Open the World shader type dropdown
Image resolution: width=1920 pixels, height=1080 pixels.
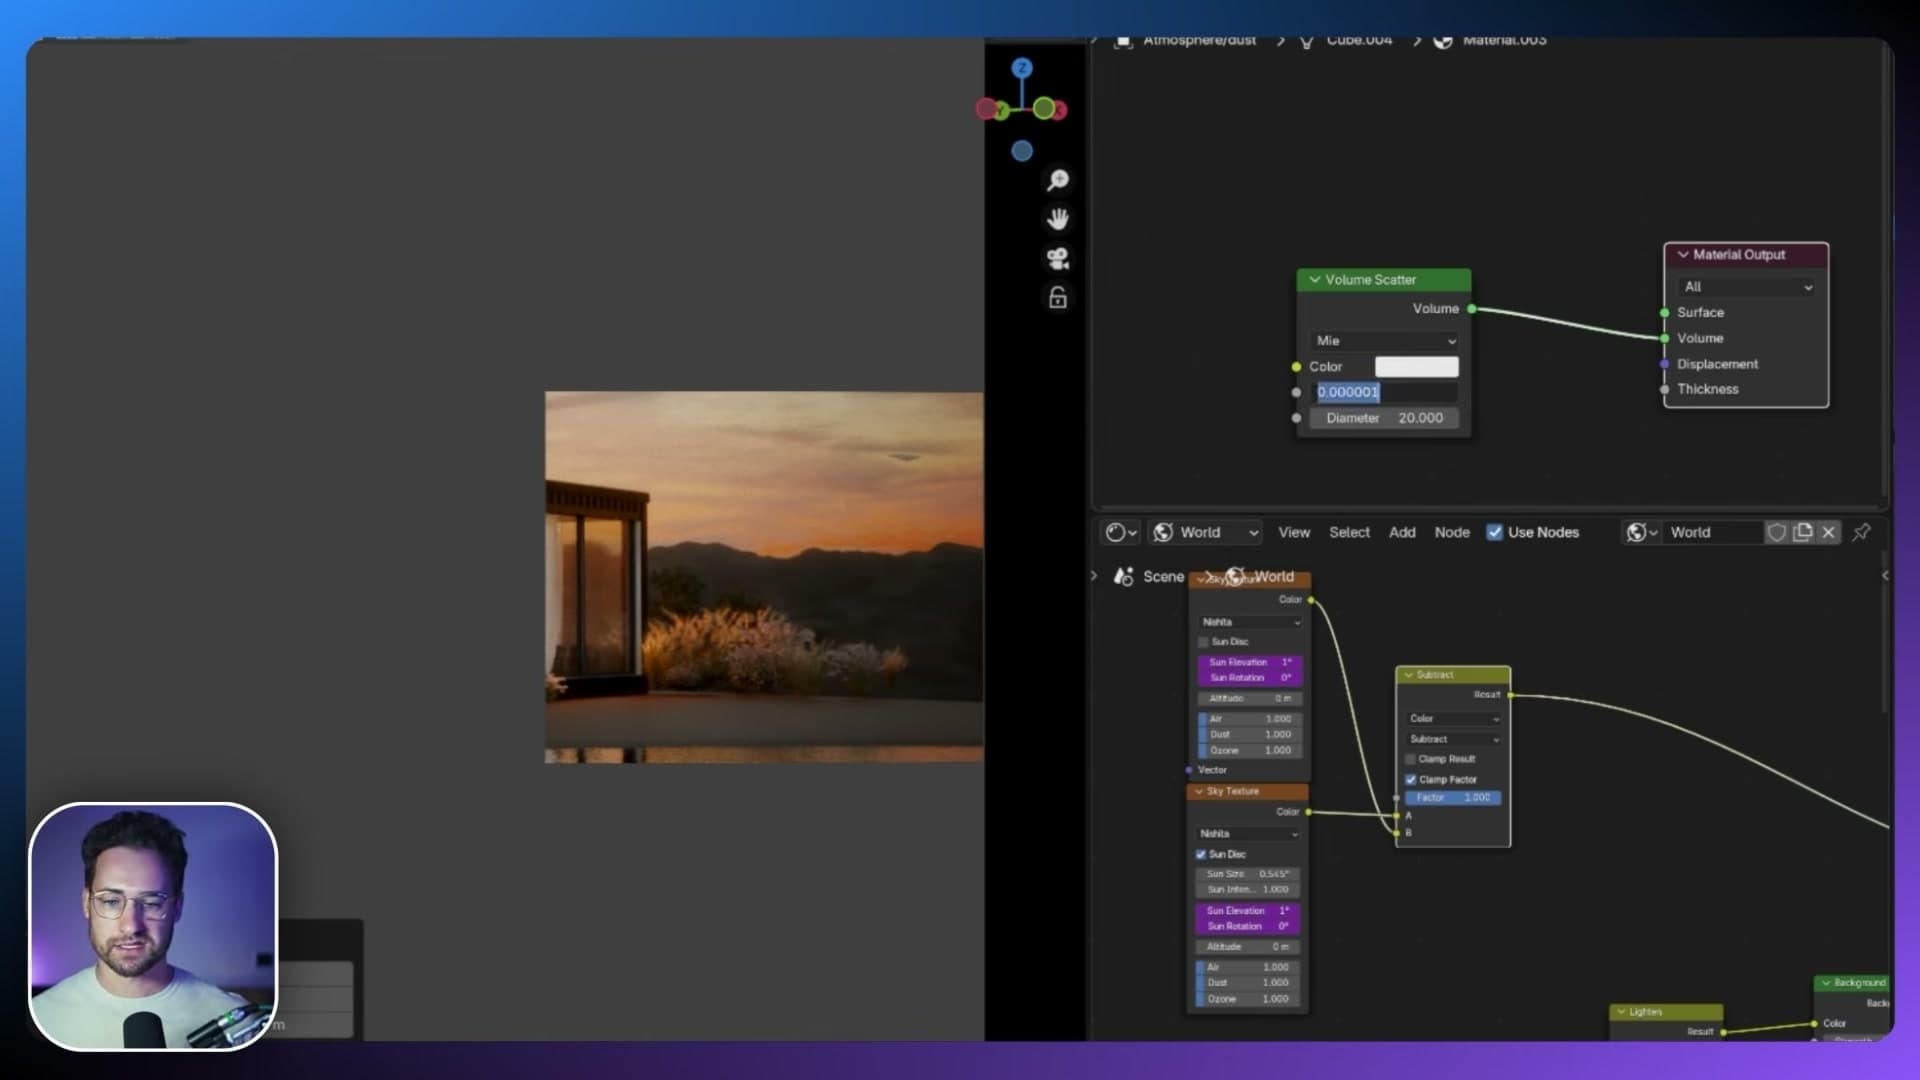tap(1205, 533)
